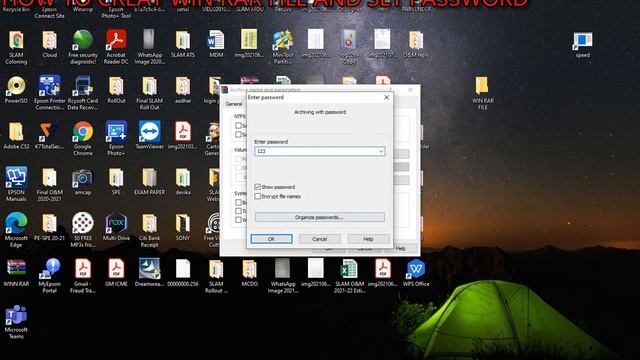The image size is (640, 360).
Task: Launch PowerISO desktop icon
Action: (x=16, y=87)
